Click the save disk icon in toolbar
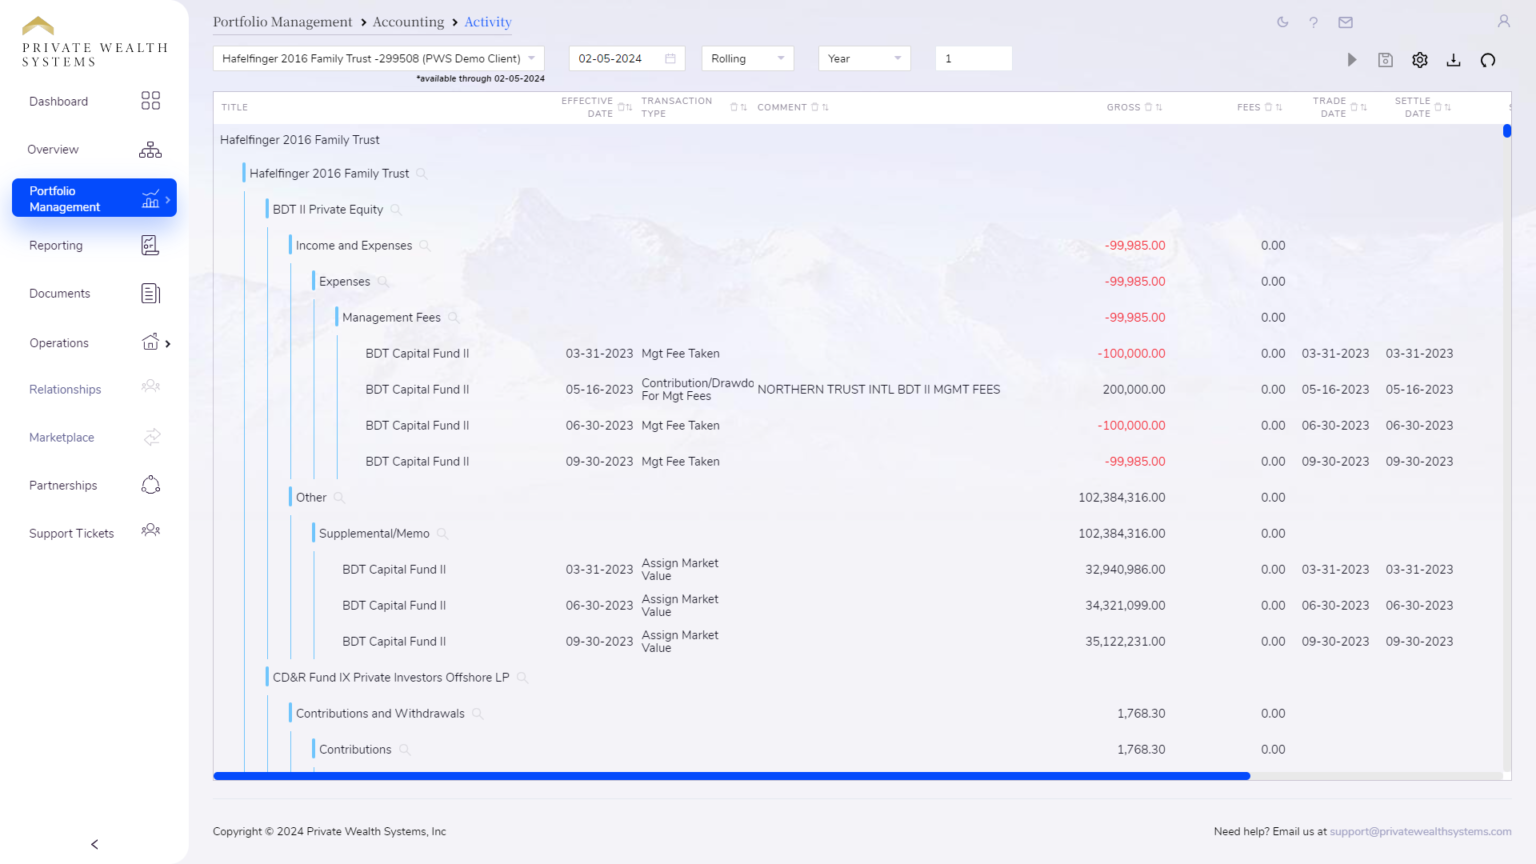1536x864 pixels. 1385,60
